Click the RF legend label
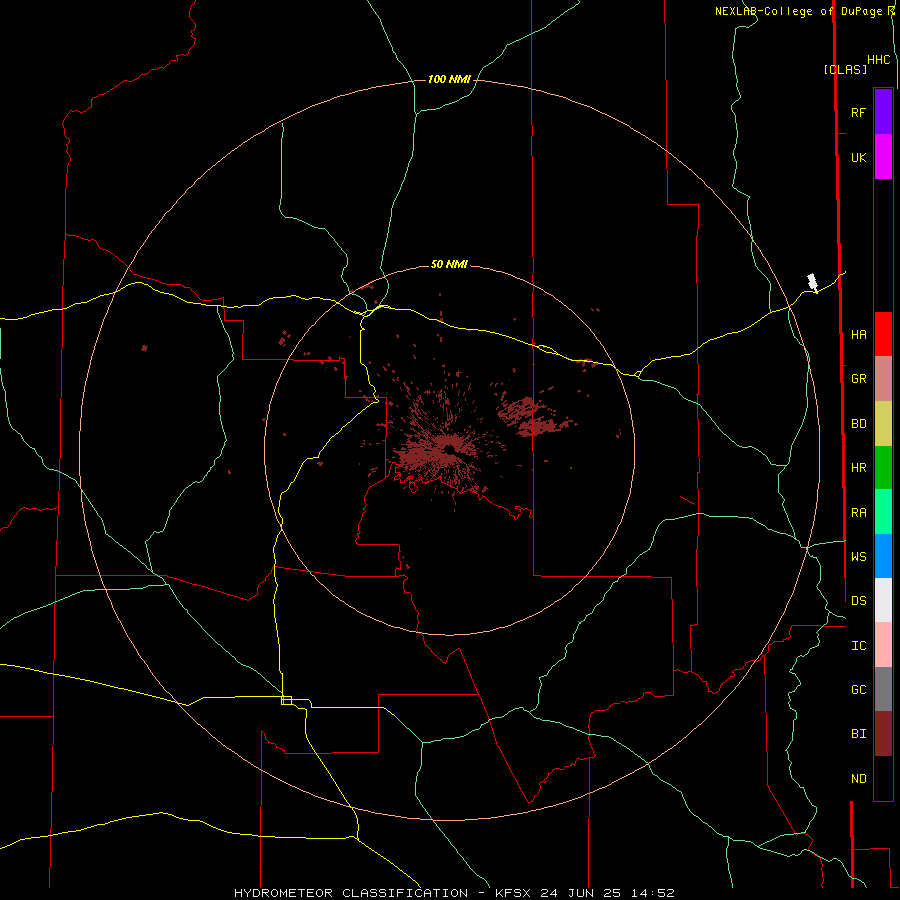 tap(858, 113)
